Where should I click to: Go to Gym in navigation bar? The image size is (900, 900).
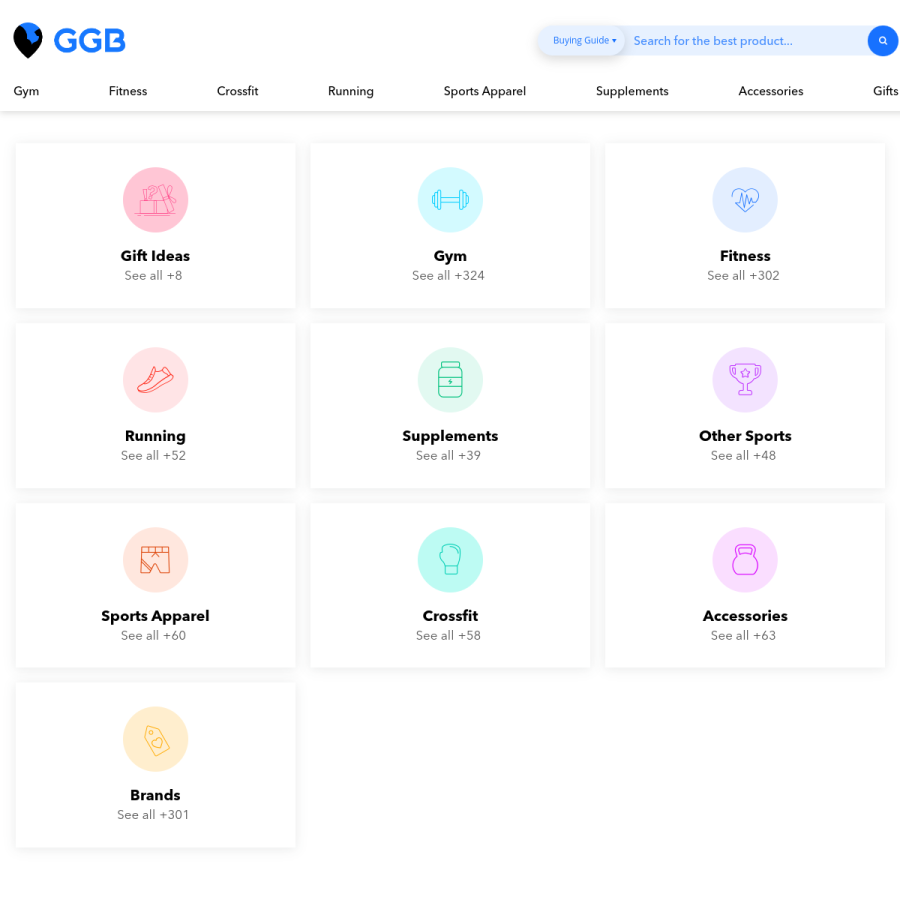[x=26, y=91]
